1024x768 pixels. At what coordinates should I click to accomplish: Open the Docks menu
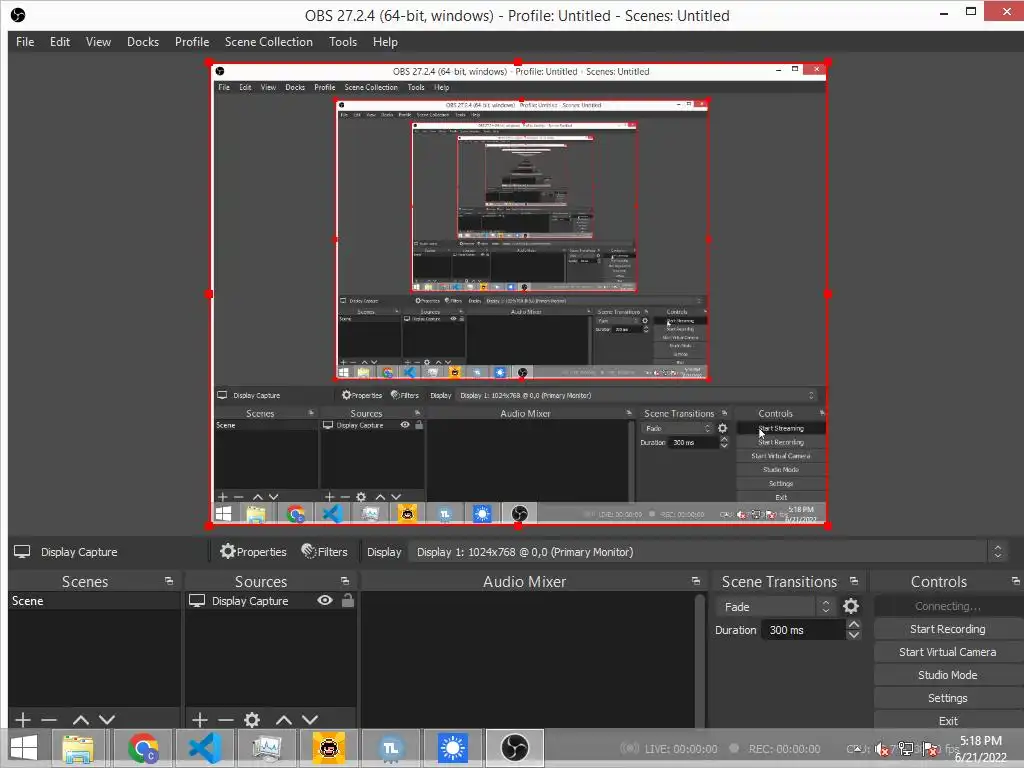coord(142,42)
